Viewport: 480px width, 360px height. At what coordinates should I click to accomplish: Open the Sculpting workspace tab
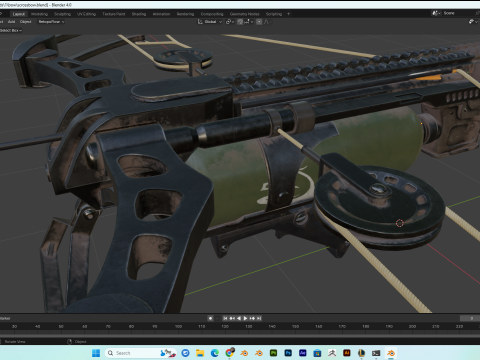point(62,14)
